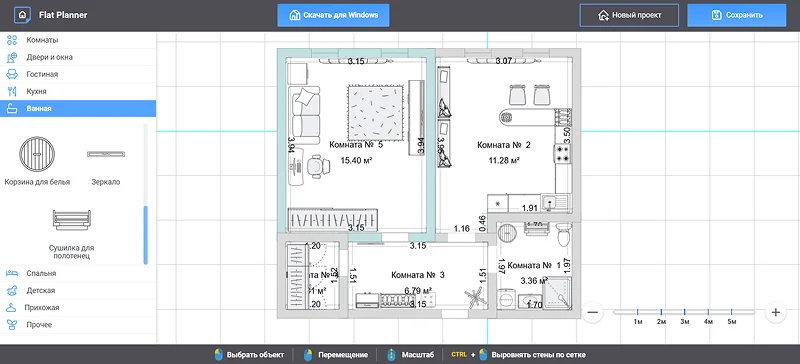Click the Сохранить button
The height and width of the screenshot is (364, 800).
tap(737, 15)
